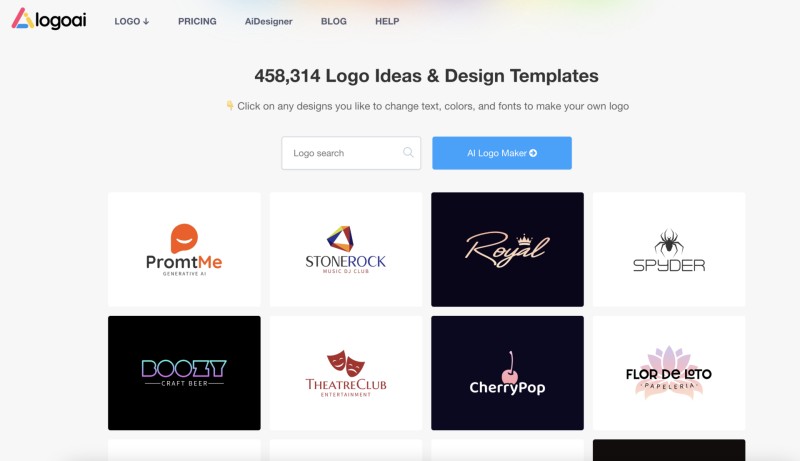Choose the StoneRock Music DJ Club template
This screenshot has width=800, height=461.
pos(346,249)
